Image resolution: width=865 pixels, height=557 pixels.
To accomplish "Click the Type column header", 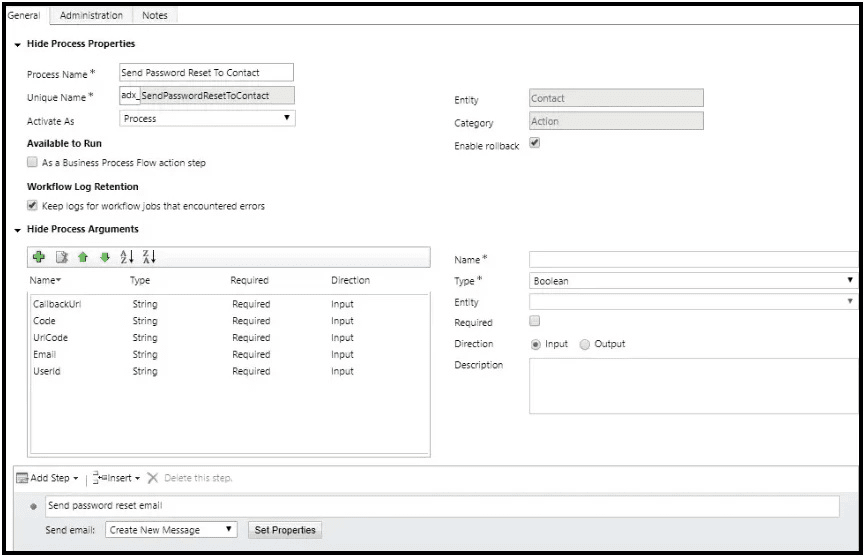I will [140, 280].
